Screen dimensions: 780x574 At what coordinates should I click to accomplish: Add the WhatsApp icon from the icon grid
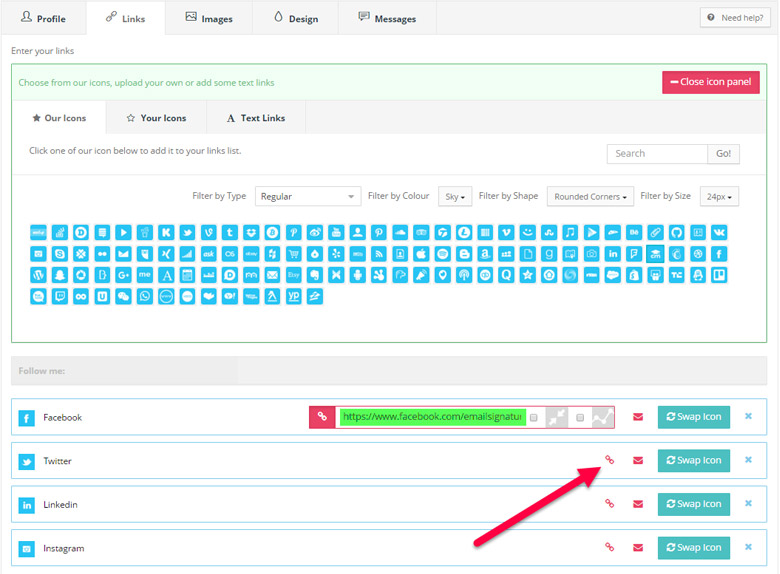(x=145, y=296)
